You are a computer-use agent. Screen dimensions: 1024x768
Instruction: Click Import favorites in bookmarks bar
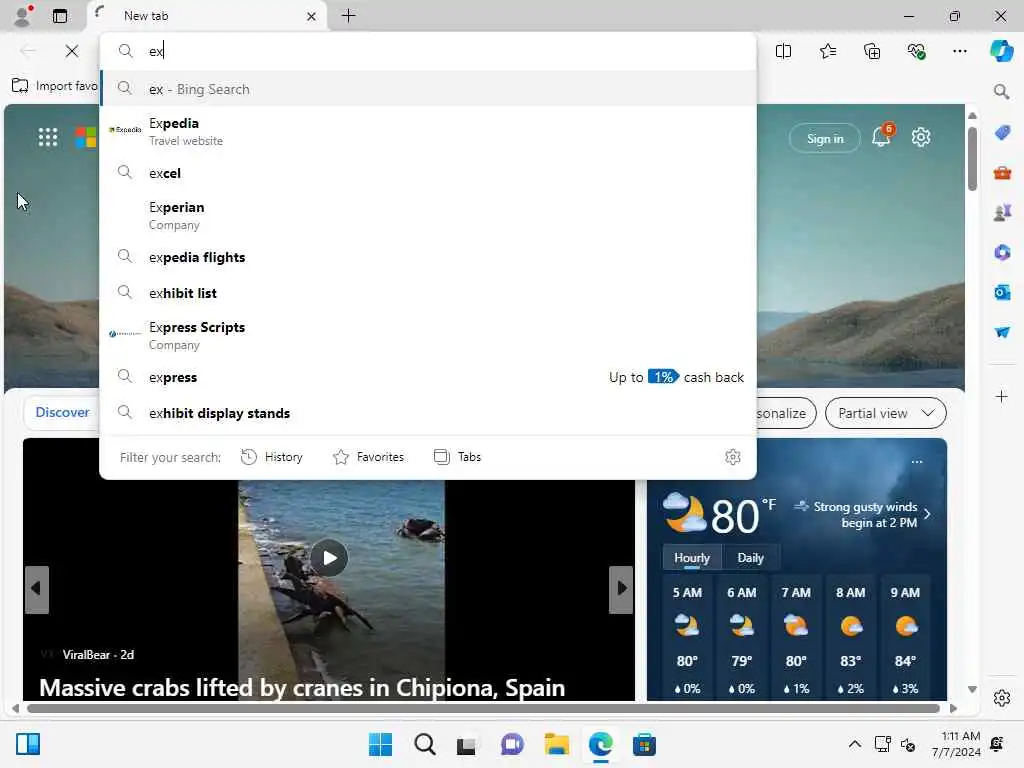click(x=55, y=86)
